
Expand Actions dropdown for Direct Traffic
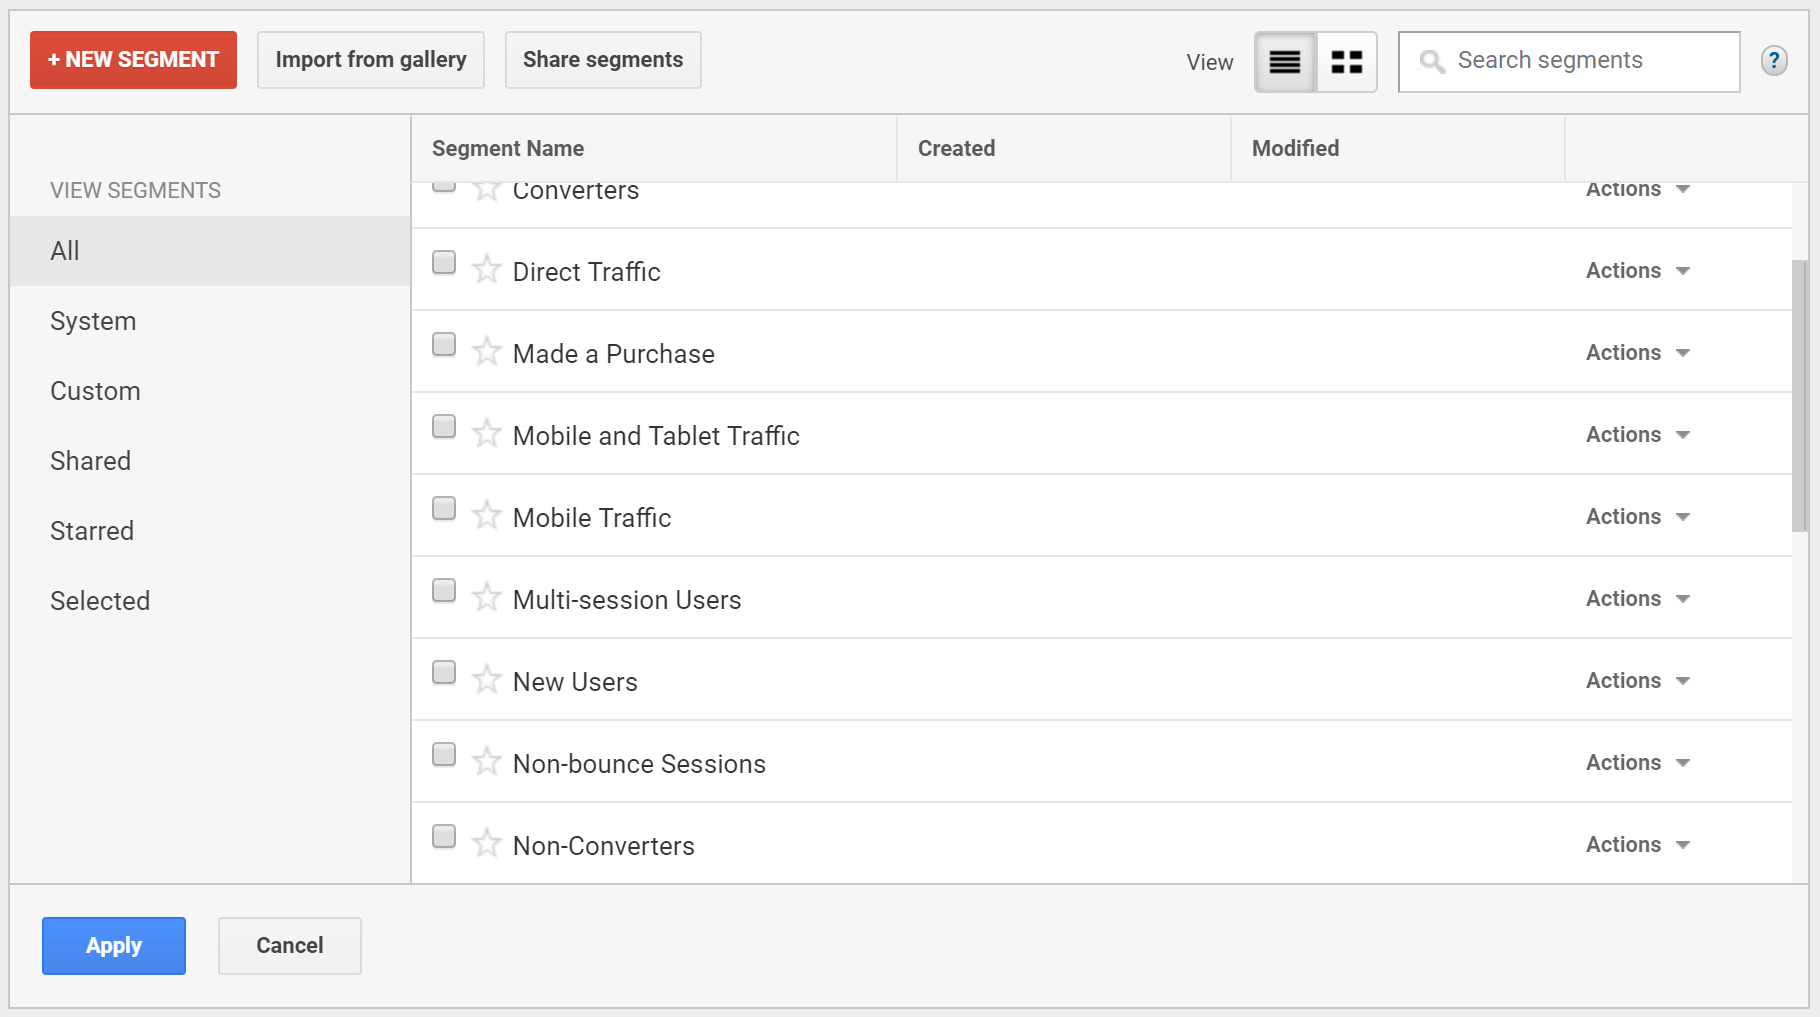tap(1637, 271)
